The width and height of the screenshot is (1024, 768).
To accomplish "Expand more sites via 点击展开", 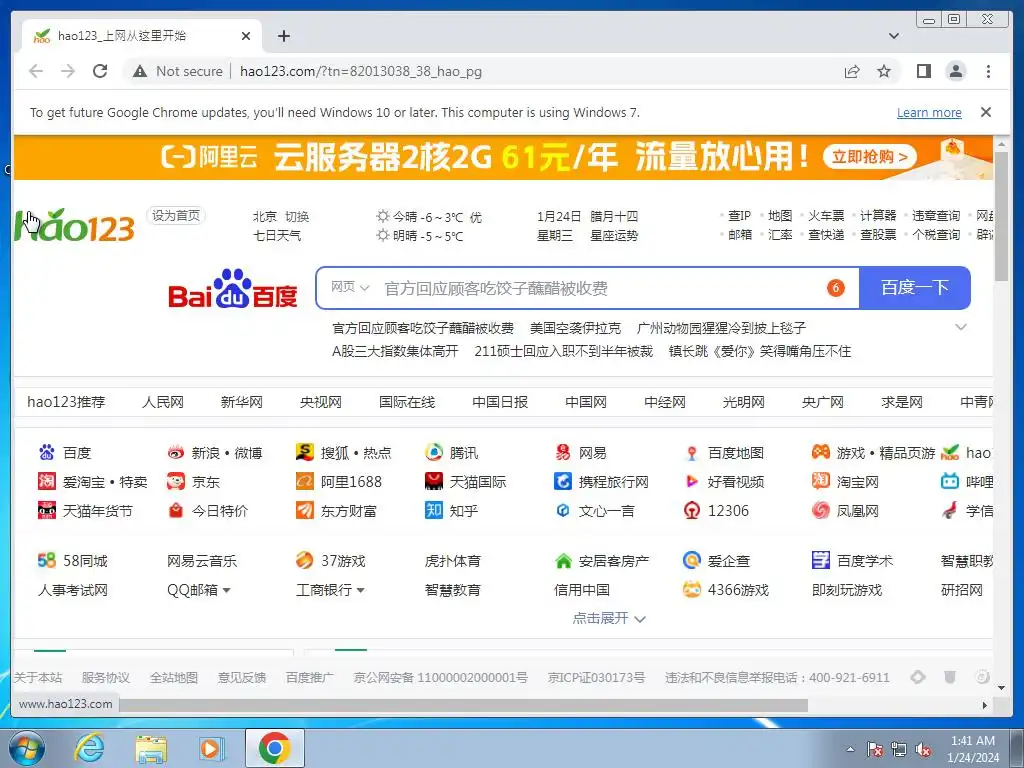I will pos(609,618).
